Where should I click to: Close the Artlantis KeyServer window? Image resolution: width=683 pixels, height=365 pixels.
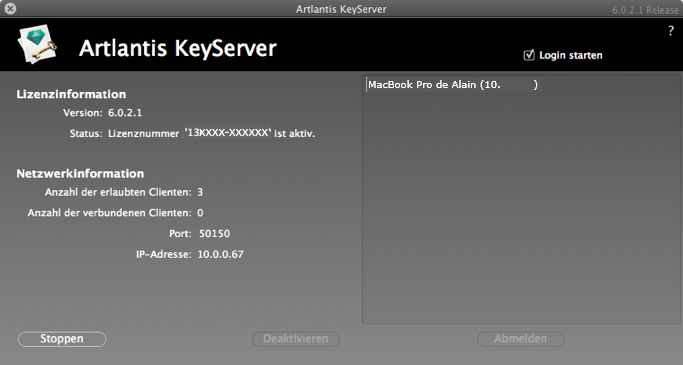click(10, 8)
